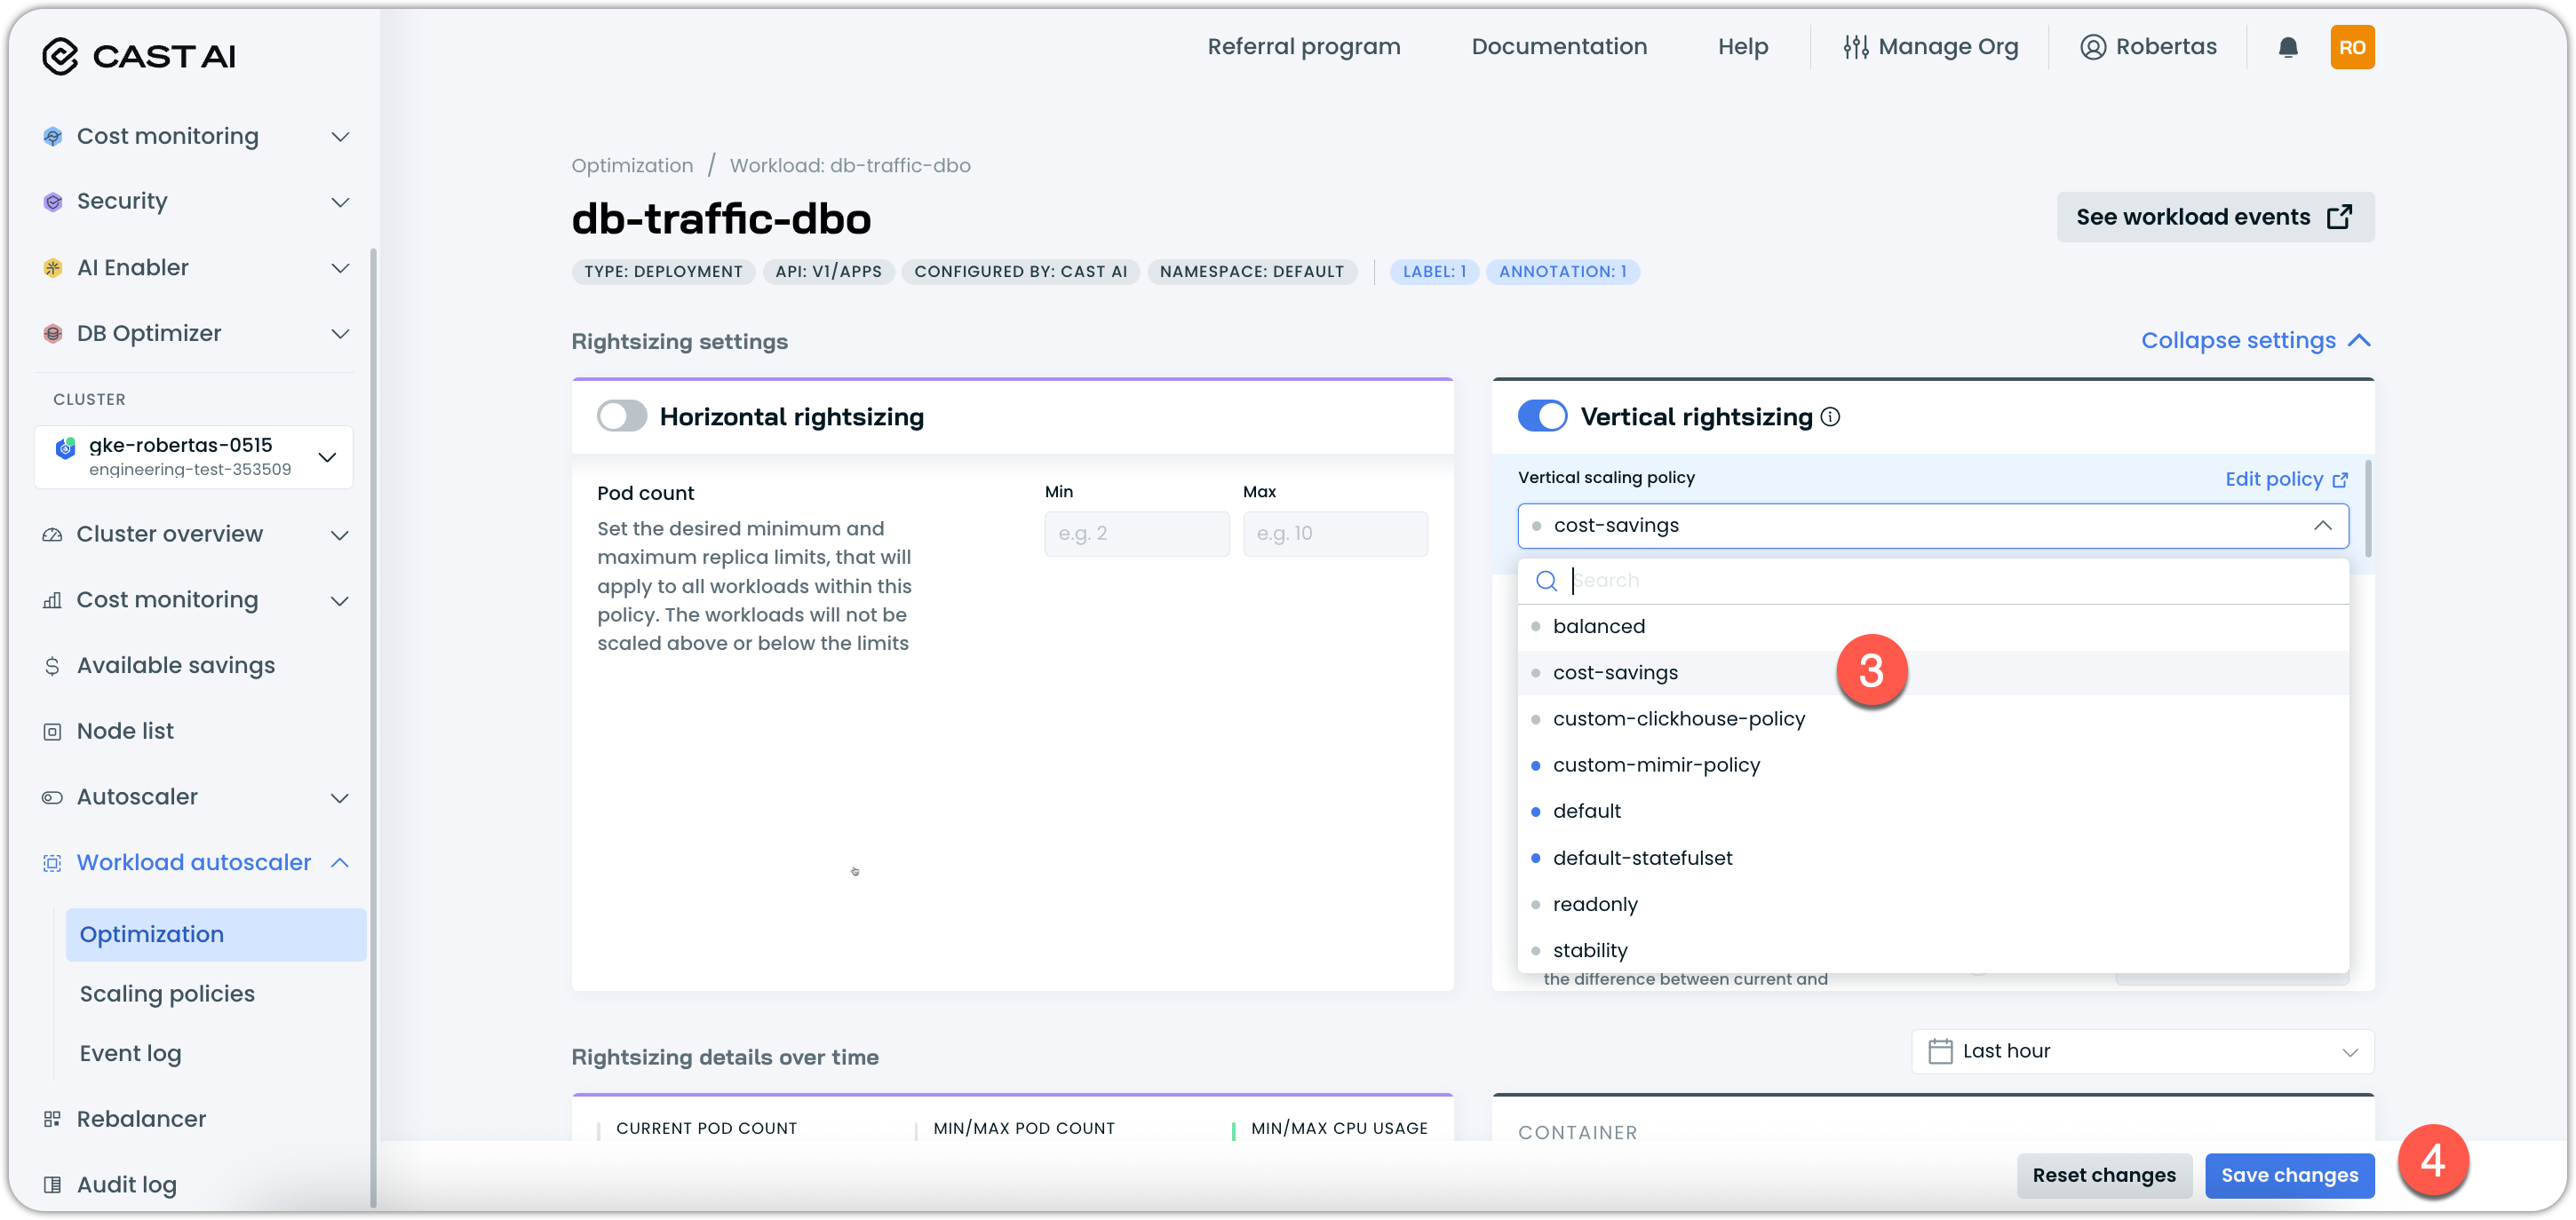Click the search magnifier icon in policy dropdown
This screenshot has height=1220, width=2576.
(x=1546, y=581)
